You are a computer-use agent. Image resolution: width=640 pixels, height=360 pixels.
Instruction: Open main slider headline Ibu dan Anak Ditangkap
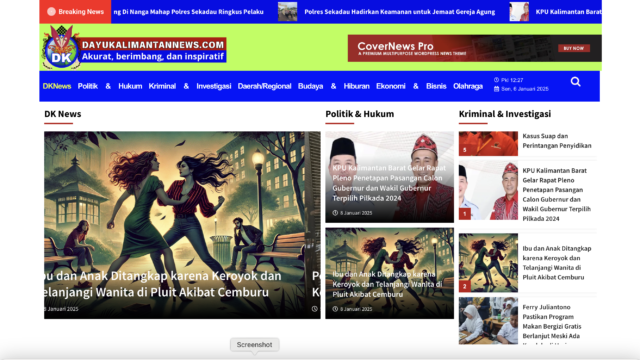click(162, 284)
